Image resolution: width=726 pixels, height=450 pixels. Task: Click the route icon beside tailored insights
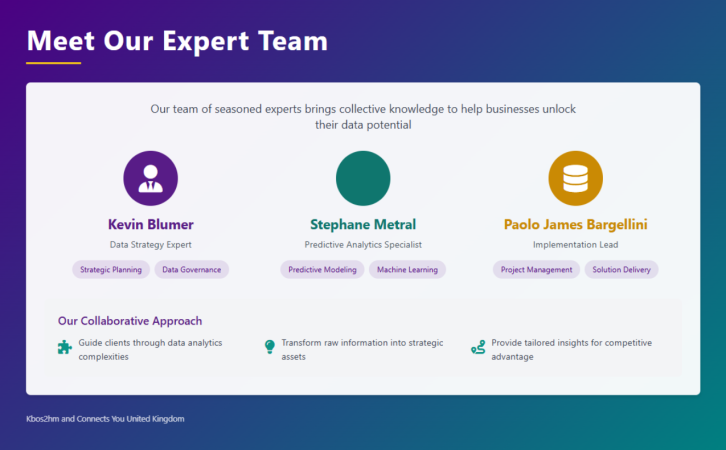click(478, 347)
